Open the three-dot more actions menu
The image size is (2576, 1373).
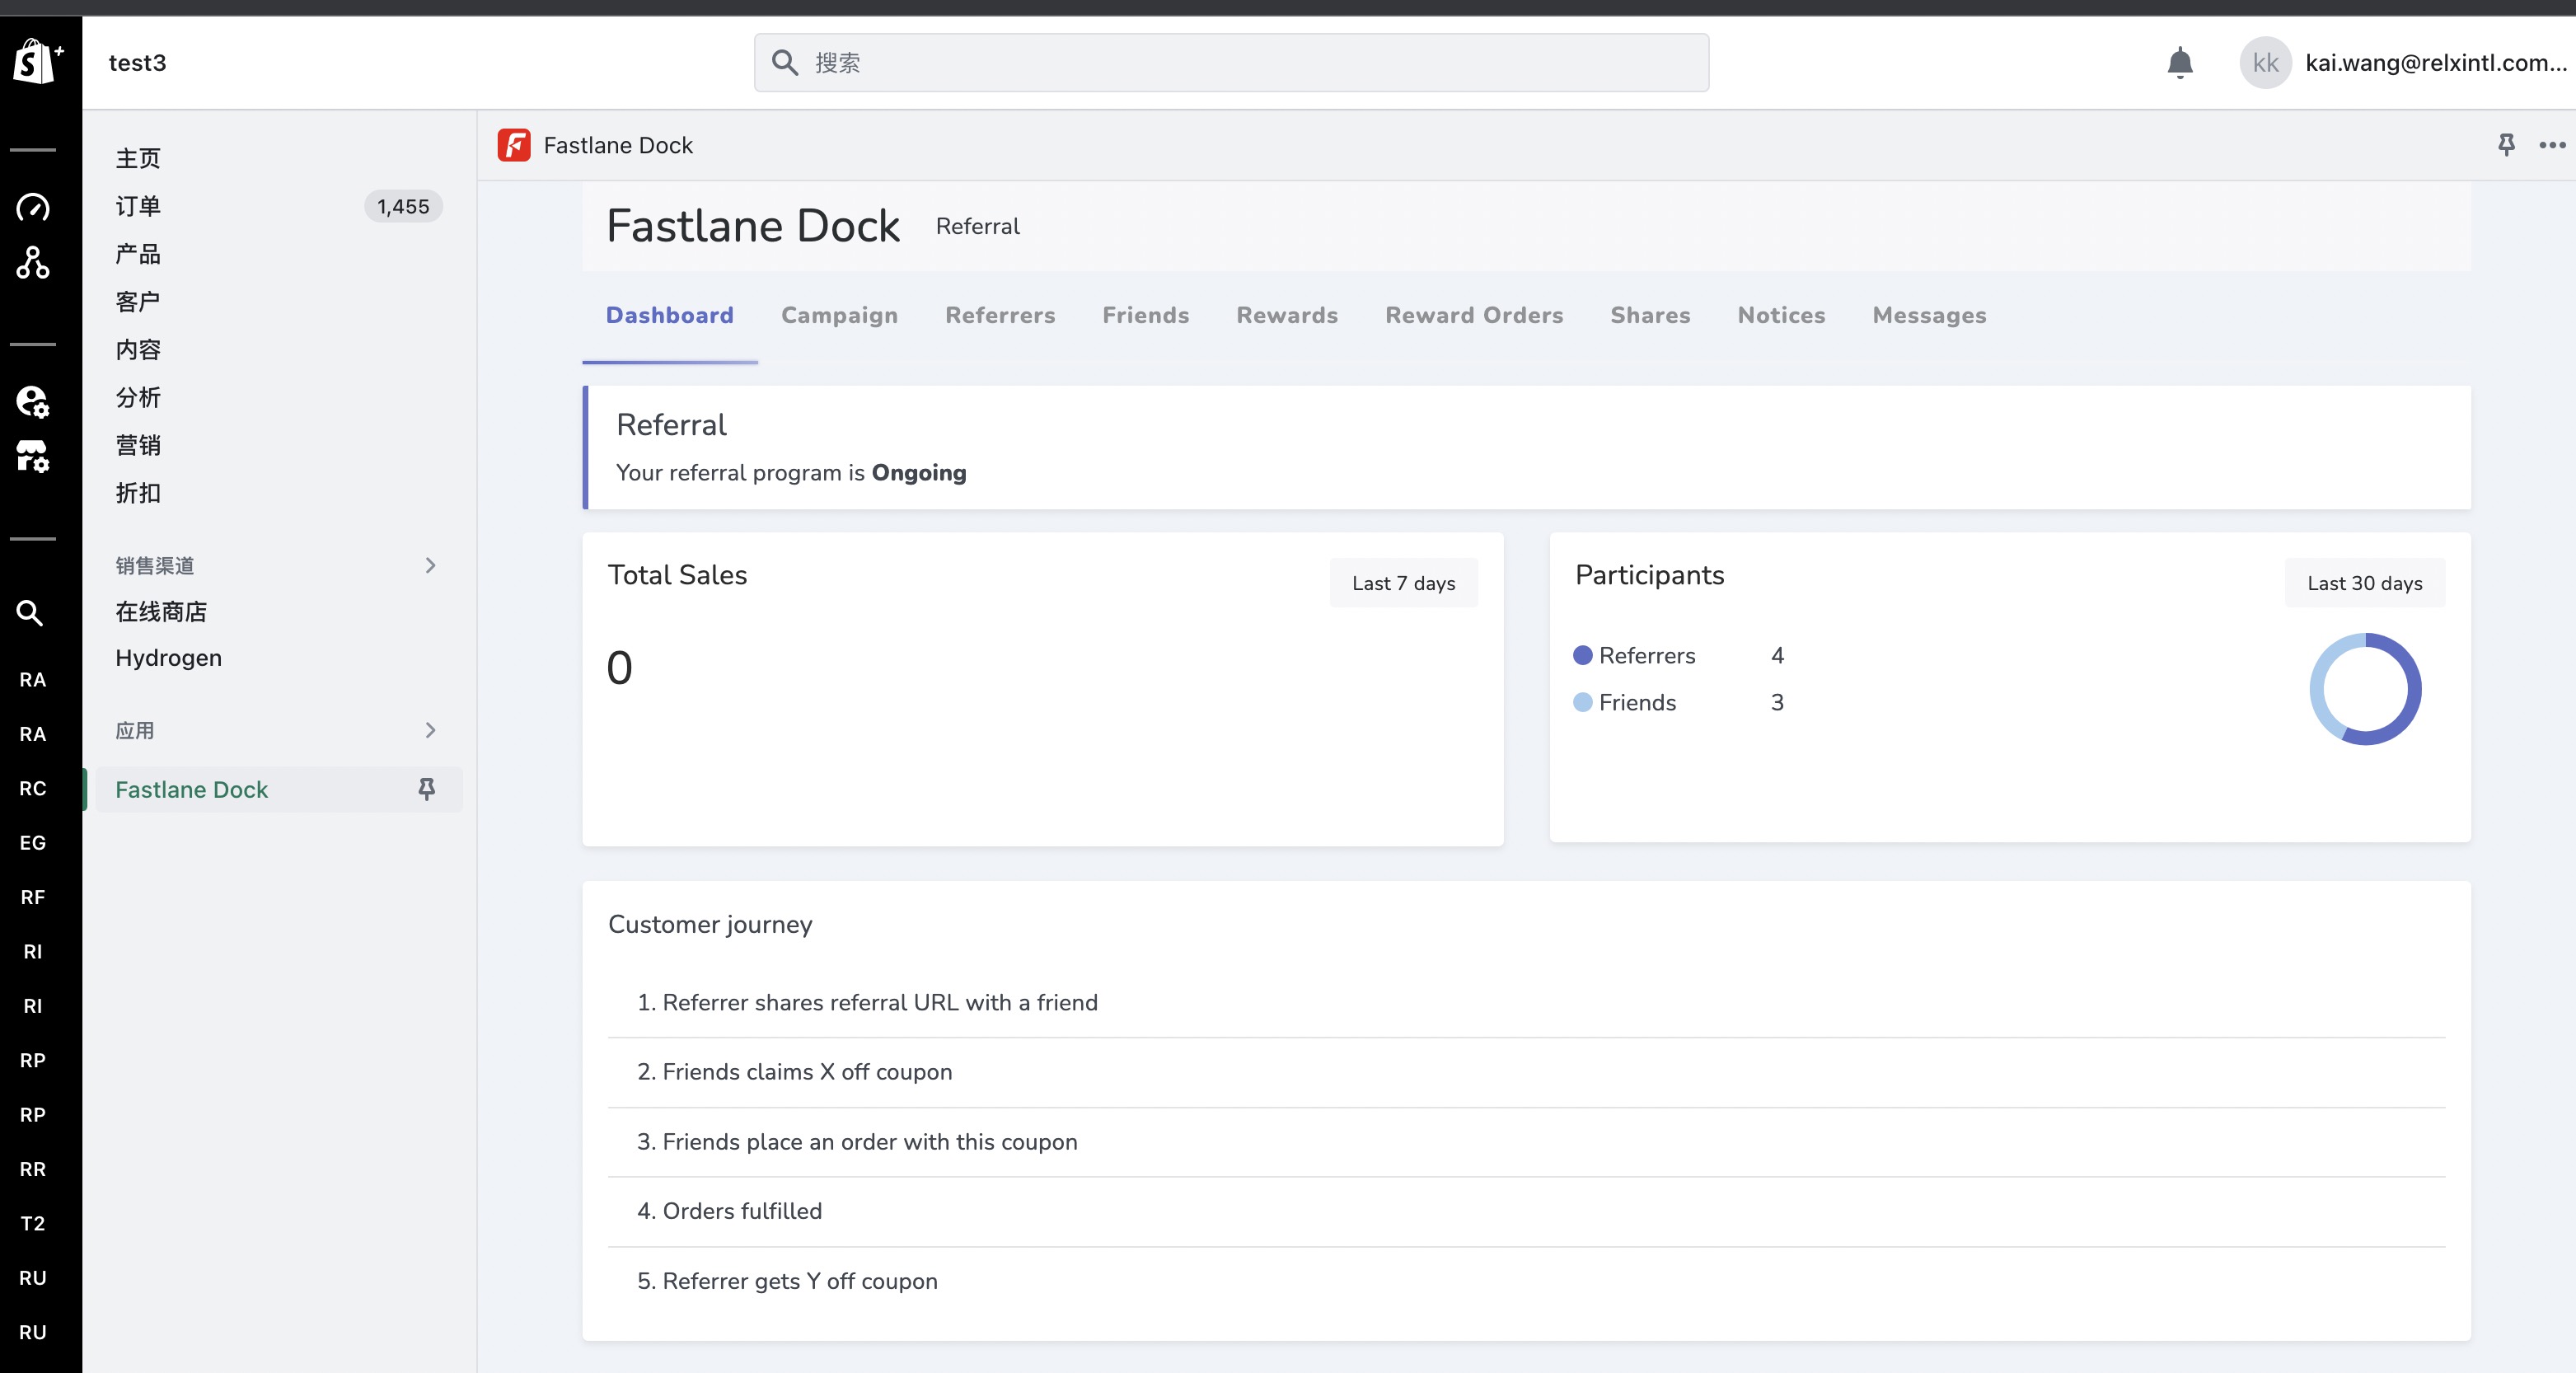click(x=2552, y=145)
